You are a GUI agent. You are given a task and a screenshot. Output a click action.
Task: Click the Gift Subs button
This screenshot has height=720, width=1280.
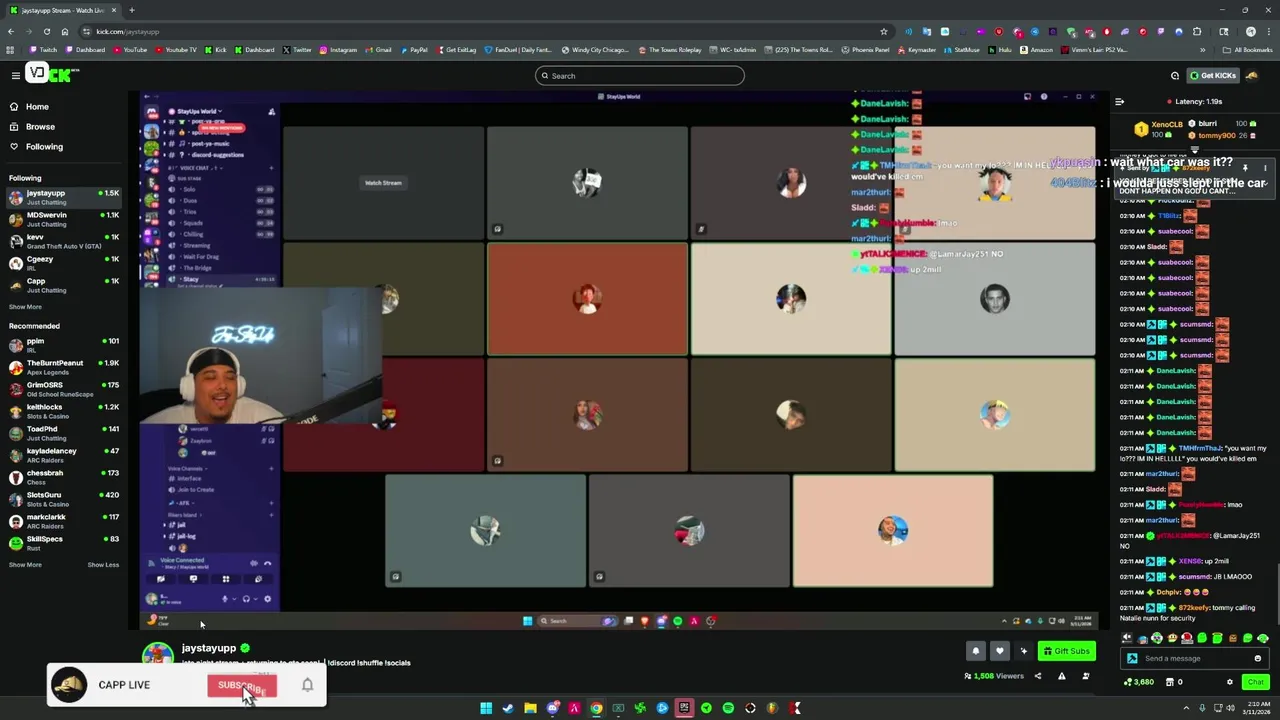(x=1066, y=651)
